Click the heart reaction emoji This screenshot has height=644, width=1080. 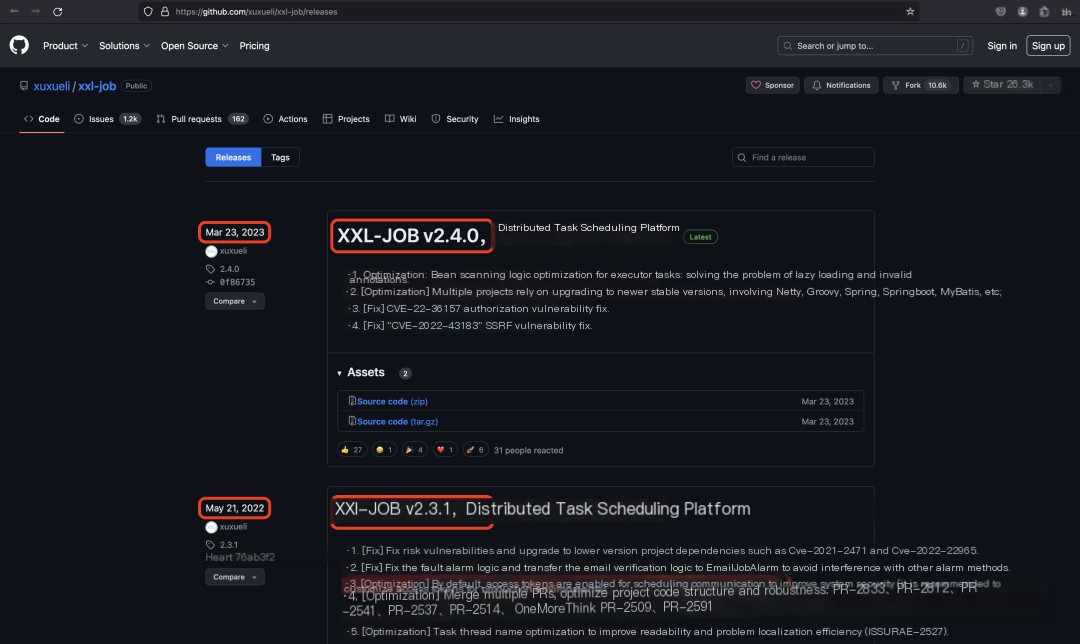pyautogui.click(x=441, y=450)
